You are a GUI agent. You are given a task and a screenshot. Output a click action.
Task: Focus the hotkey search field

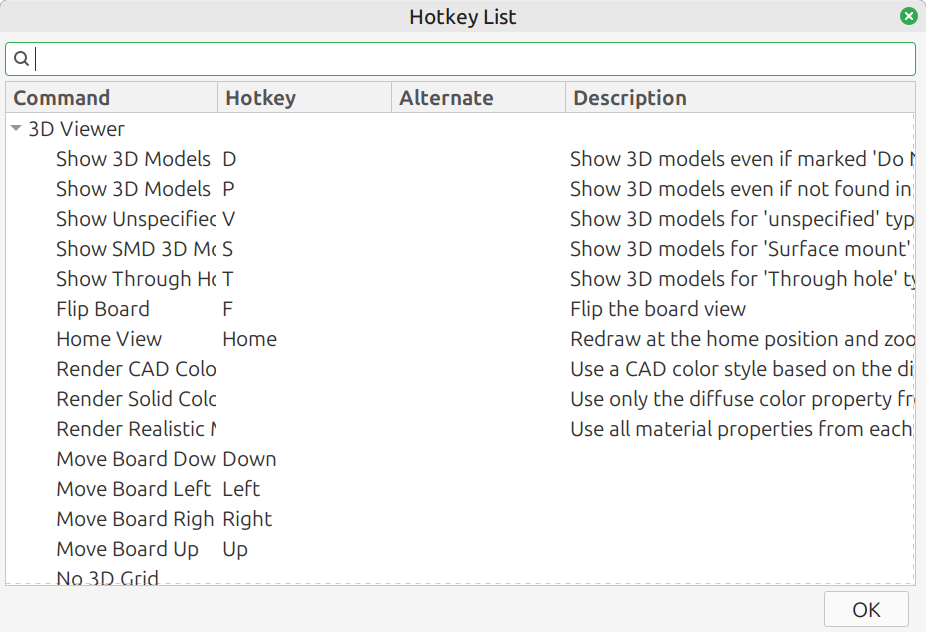click(461, 59)
